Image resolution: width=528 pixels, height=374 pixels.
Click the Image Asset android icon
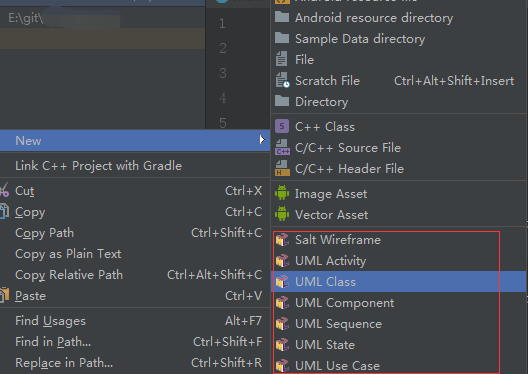tap(282, 193)
